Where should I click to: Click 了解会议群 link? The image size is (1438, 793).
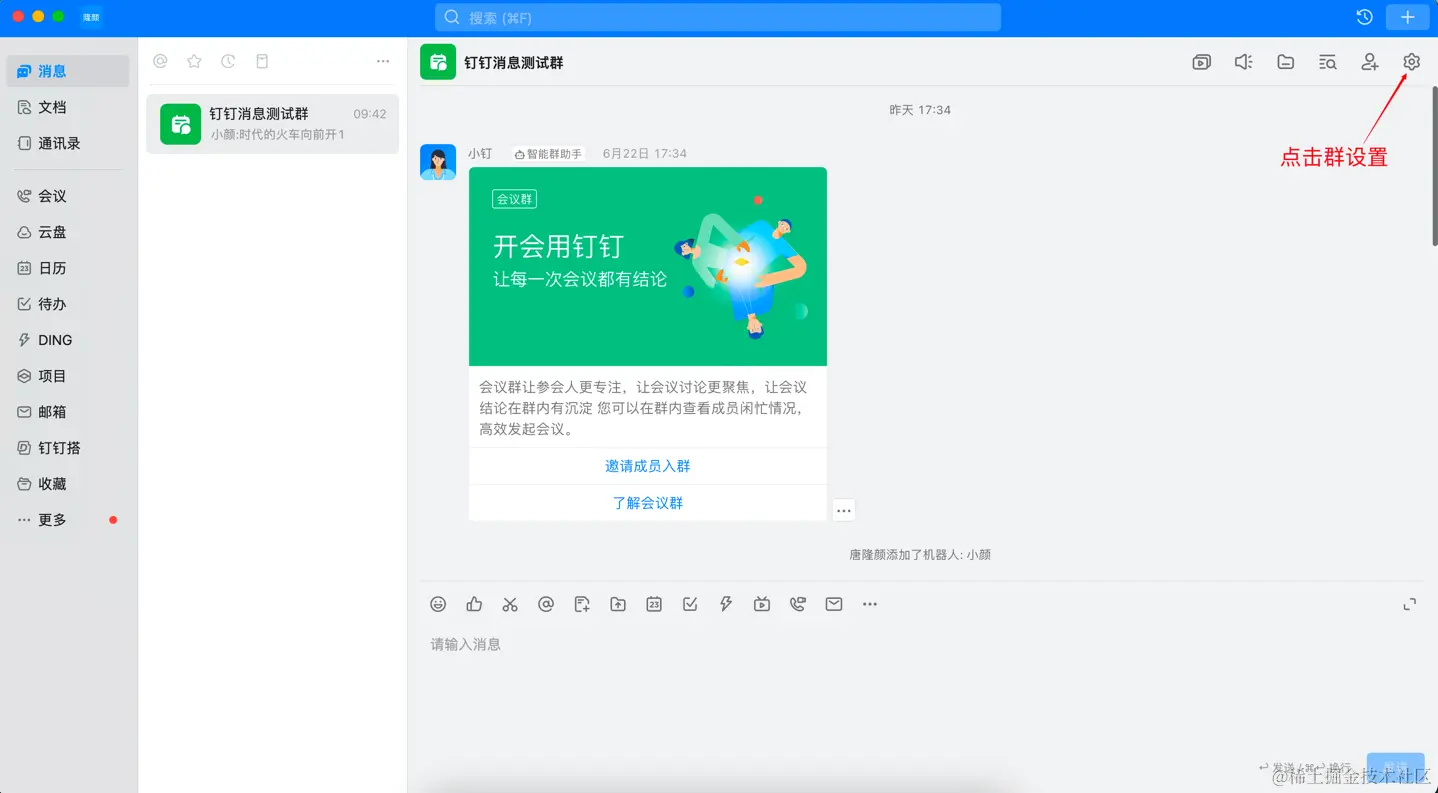point(648,503)
